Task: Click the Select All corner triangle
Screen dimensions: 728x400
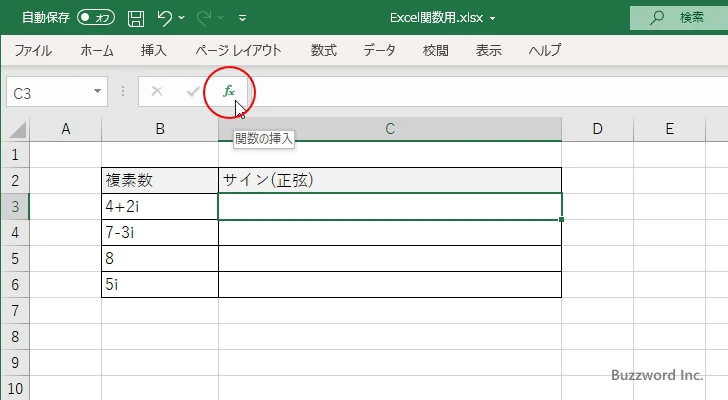Action: (17, 129)
